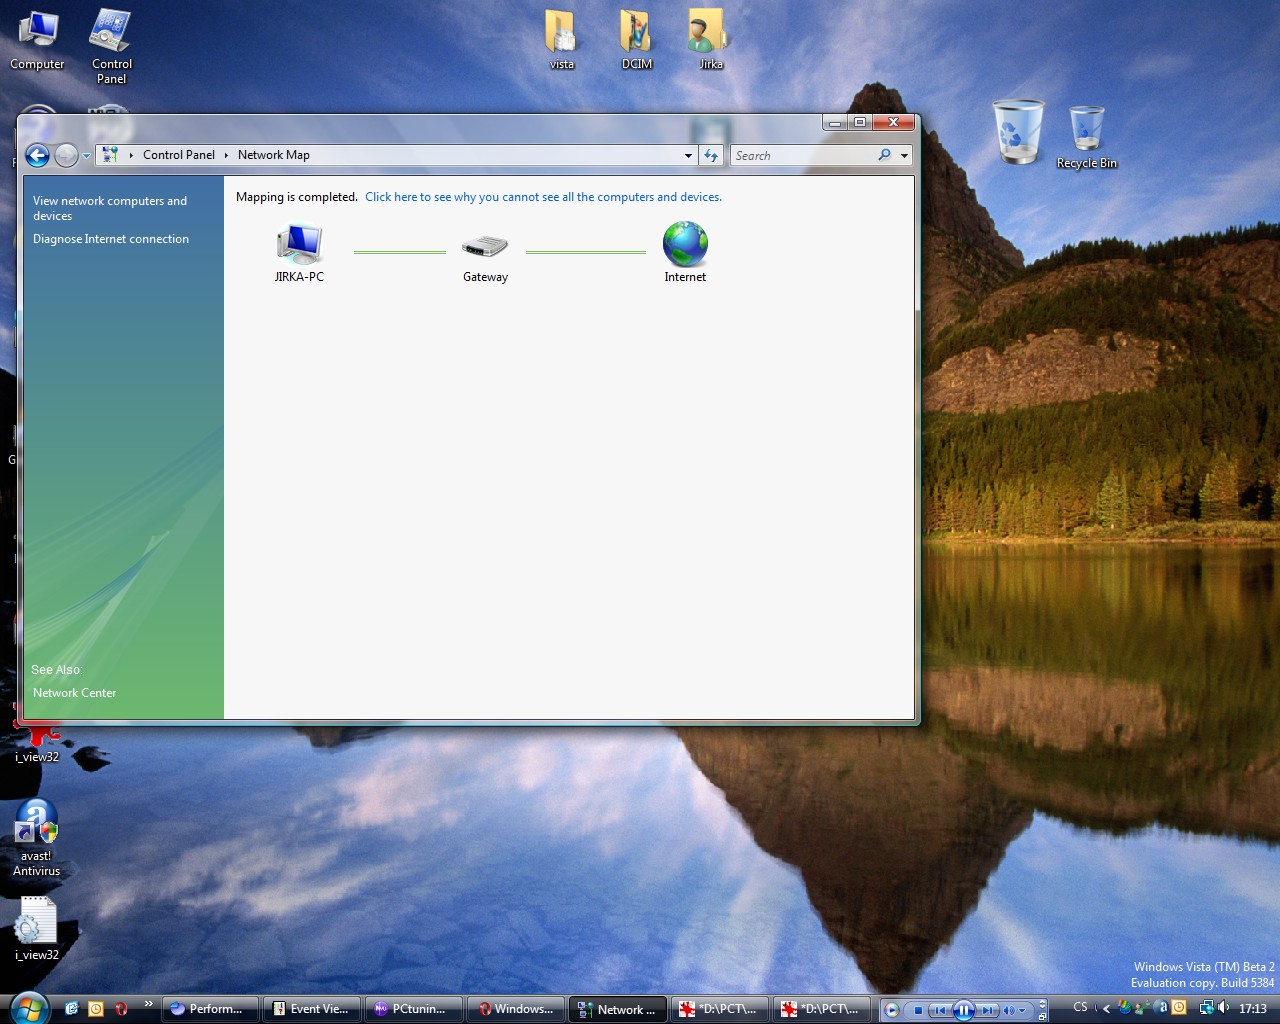Skip to previous track in media toolbar

tap(940, 1010)
